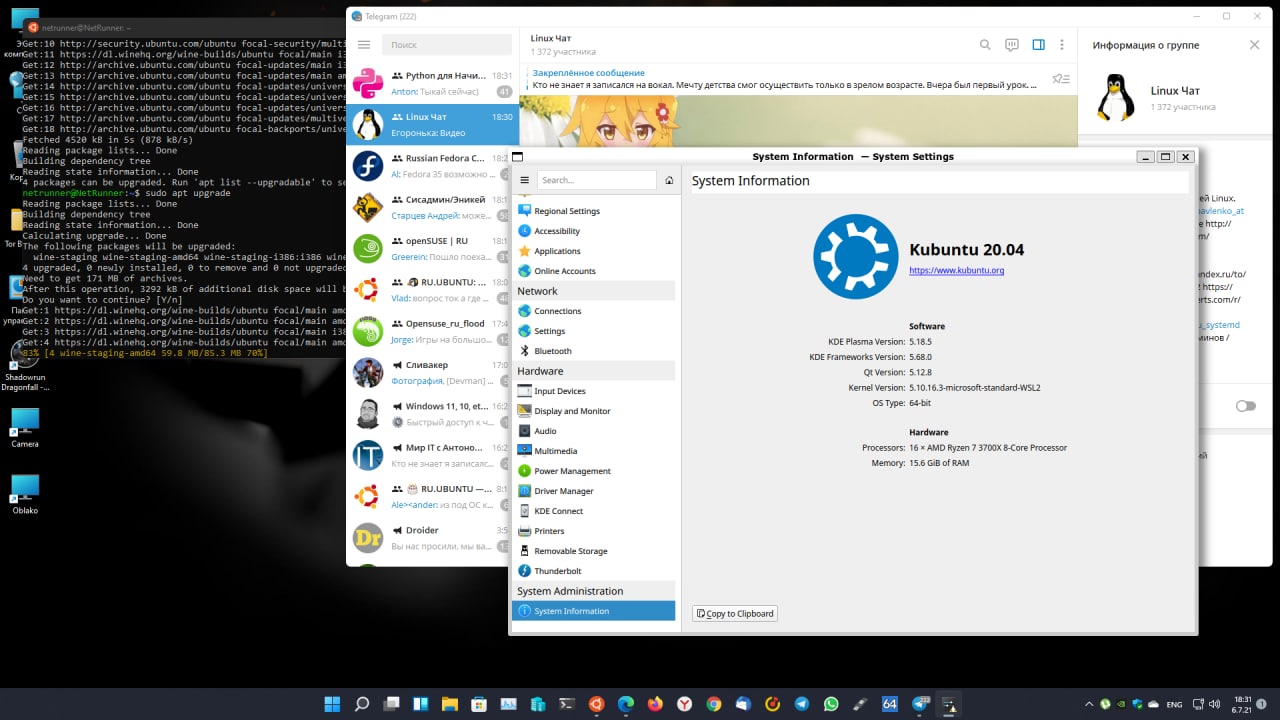Open Driver Manager
The width and height of the screenshot is (1280, 720).
(594, 491)
